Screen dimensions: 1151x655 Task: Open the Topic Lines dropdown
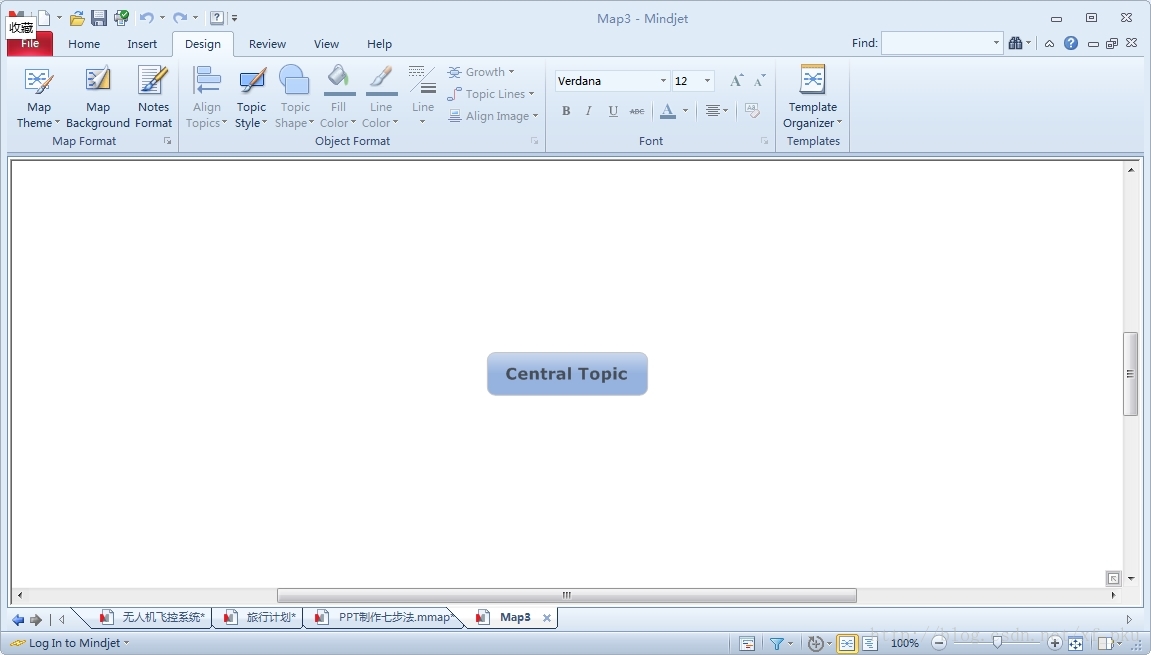coord(490,94)
